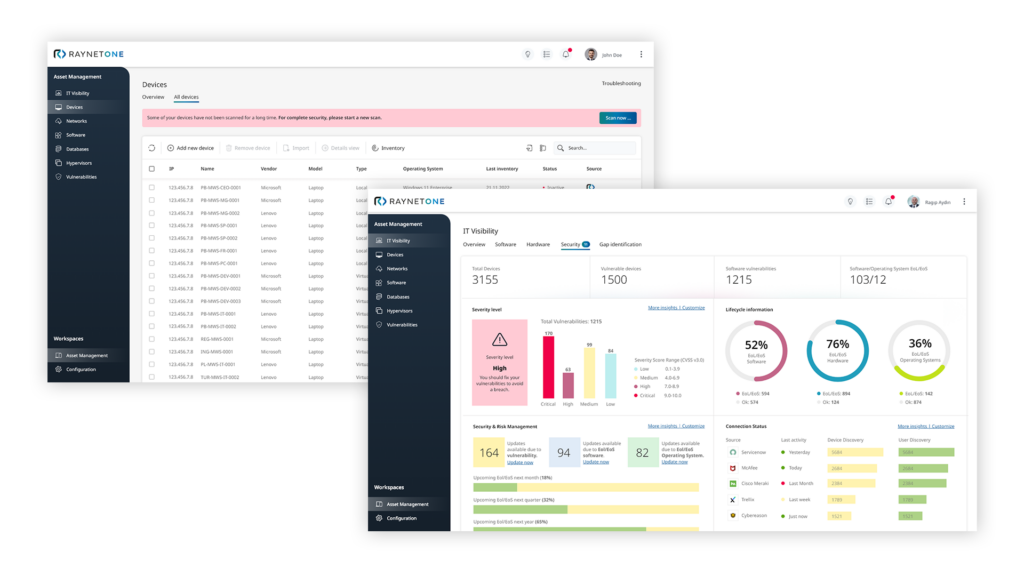Tick the checkbox next to RB-MWS-IT-0001
This screenshot has width=1024, height=576.
[152, 312]
